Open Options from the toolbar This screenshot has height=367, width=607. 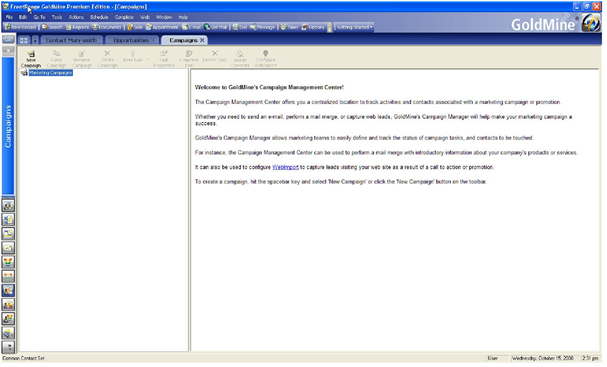[x=313, y=27]
